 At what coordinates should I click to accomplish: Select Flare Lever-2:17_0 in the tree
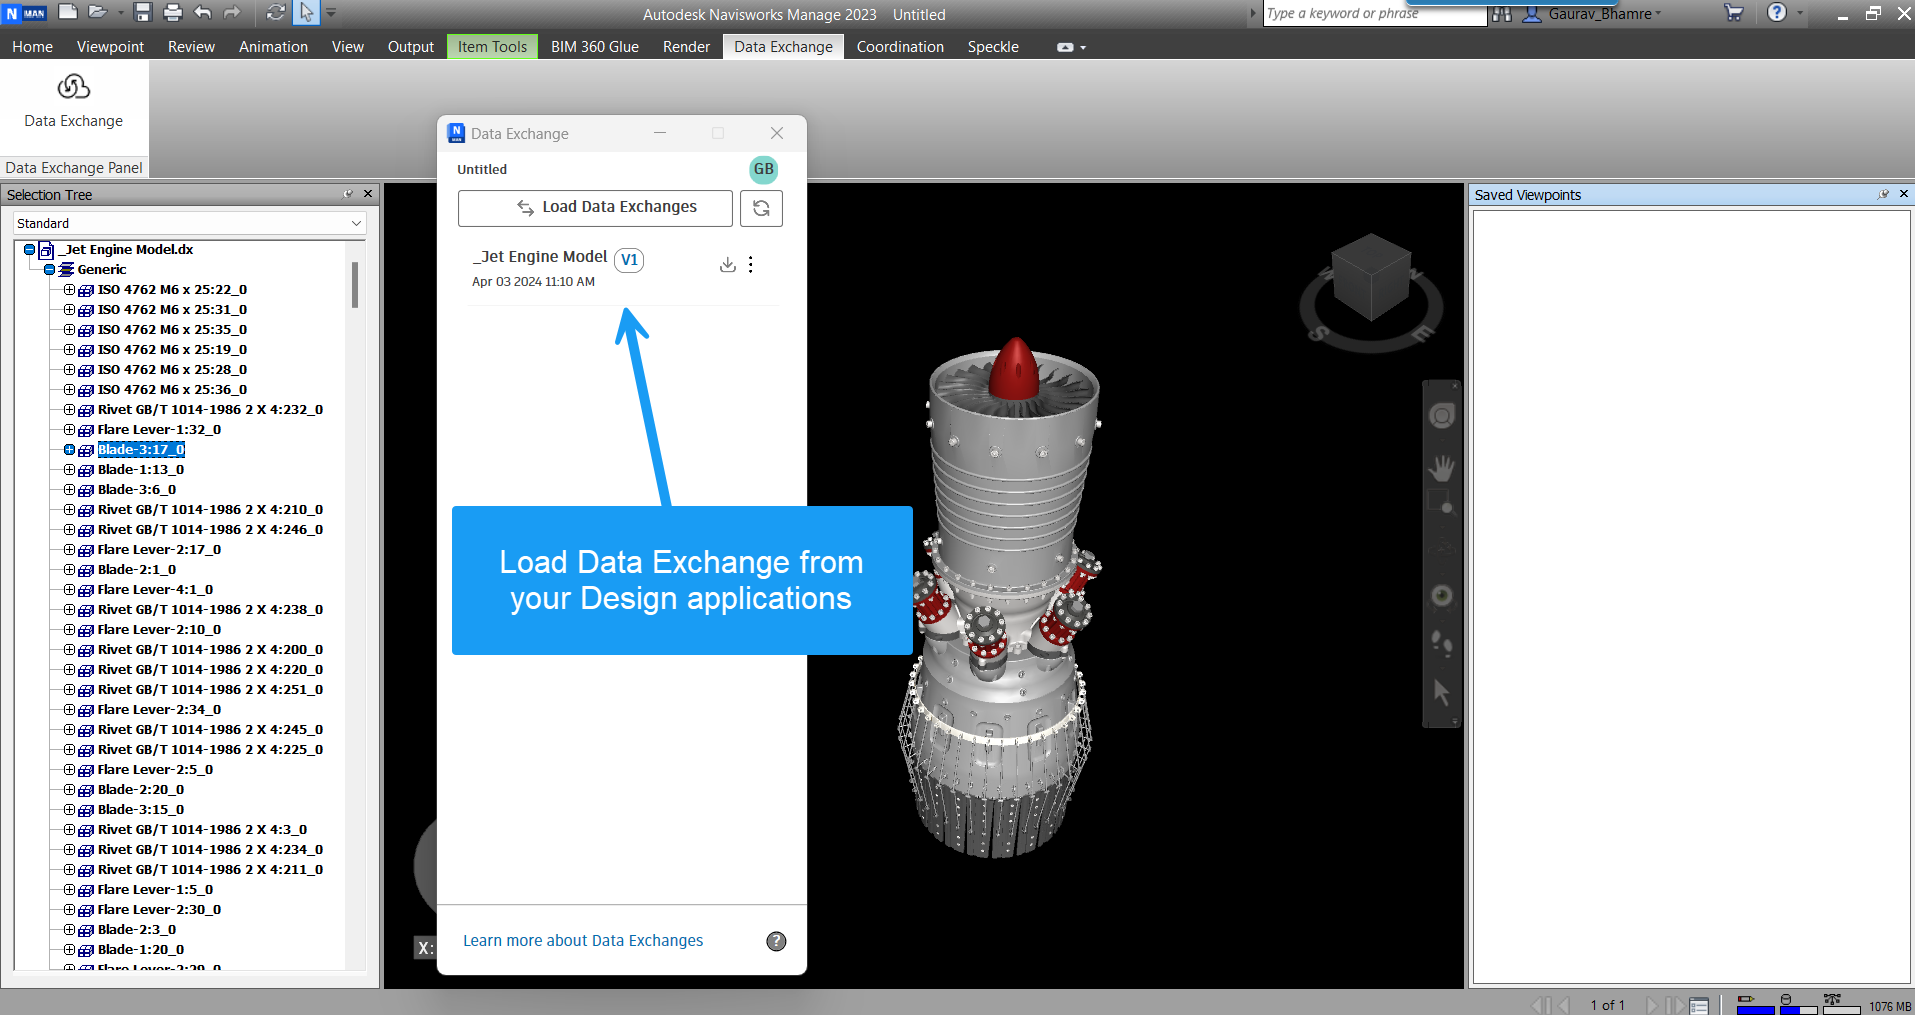click(159, 550)
